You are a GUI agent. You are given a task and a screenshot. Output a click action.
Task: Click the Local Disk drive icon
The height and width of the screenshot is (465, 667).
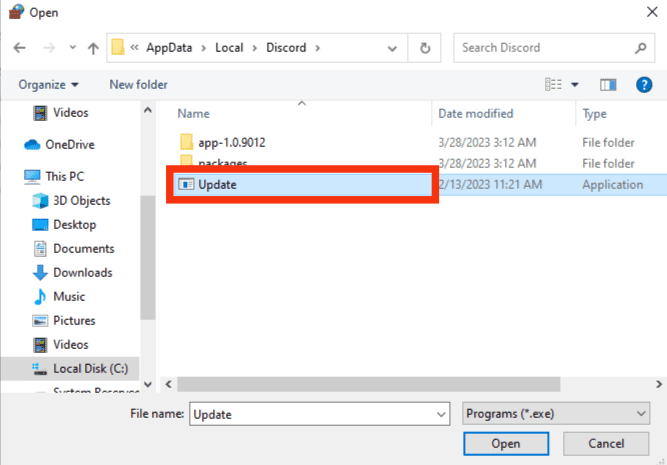pyautogui.click(x=40, y=369)
